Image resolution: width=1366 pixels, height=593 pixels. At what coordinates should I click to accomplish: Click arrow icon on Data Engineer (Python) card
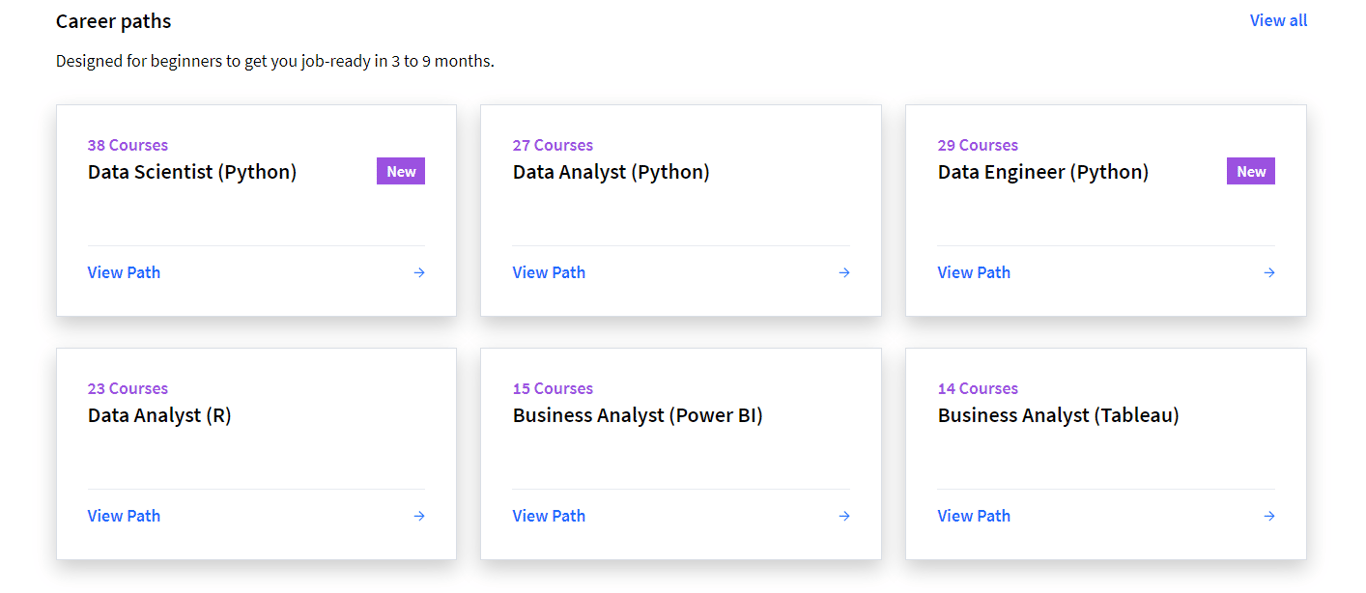[x=1269, y=273]
